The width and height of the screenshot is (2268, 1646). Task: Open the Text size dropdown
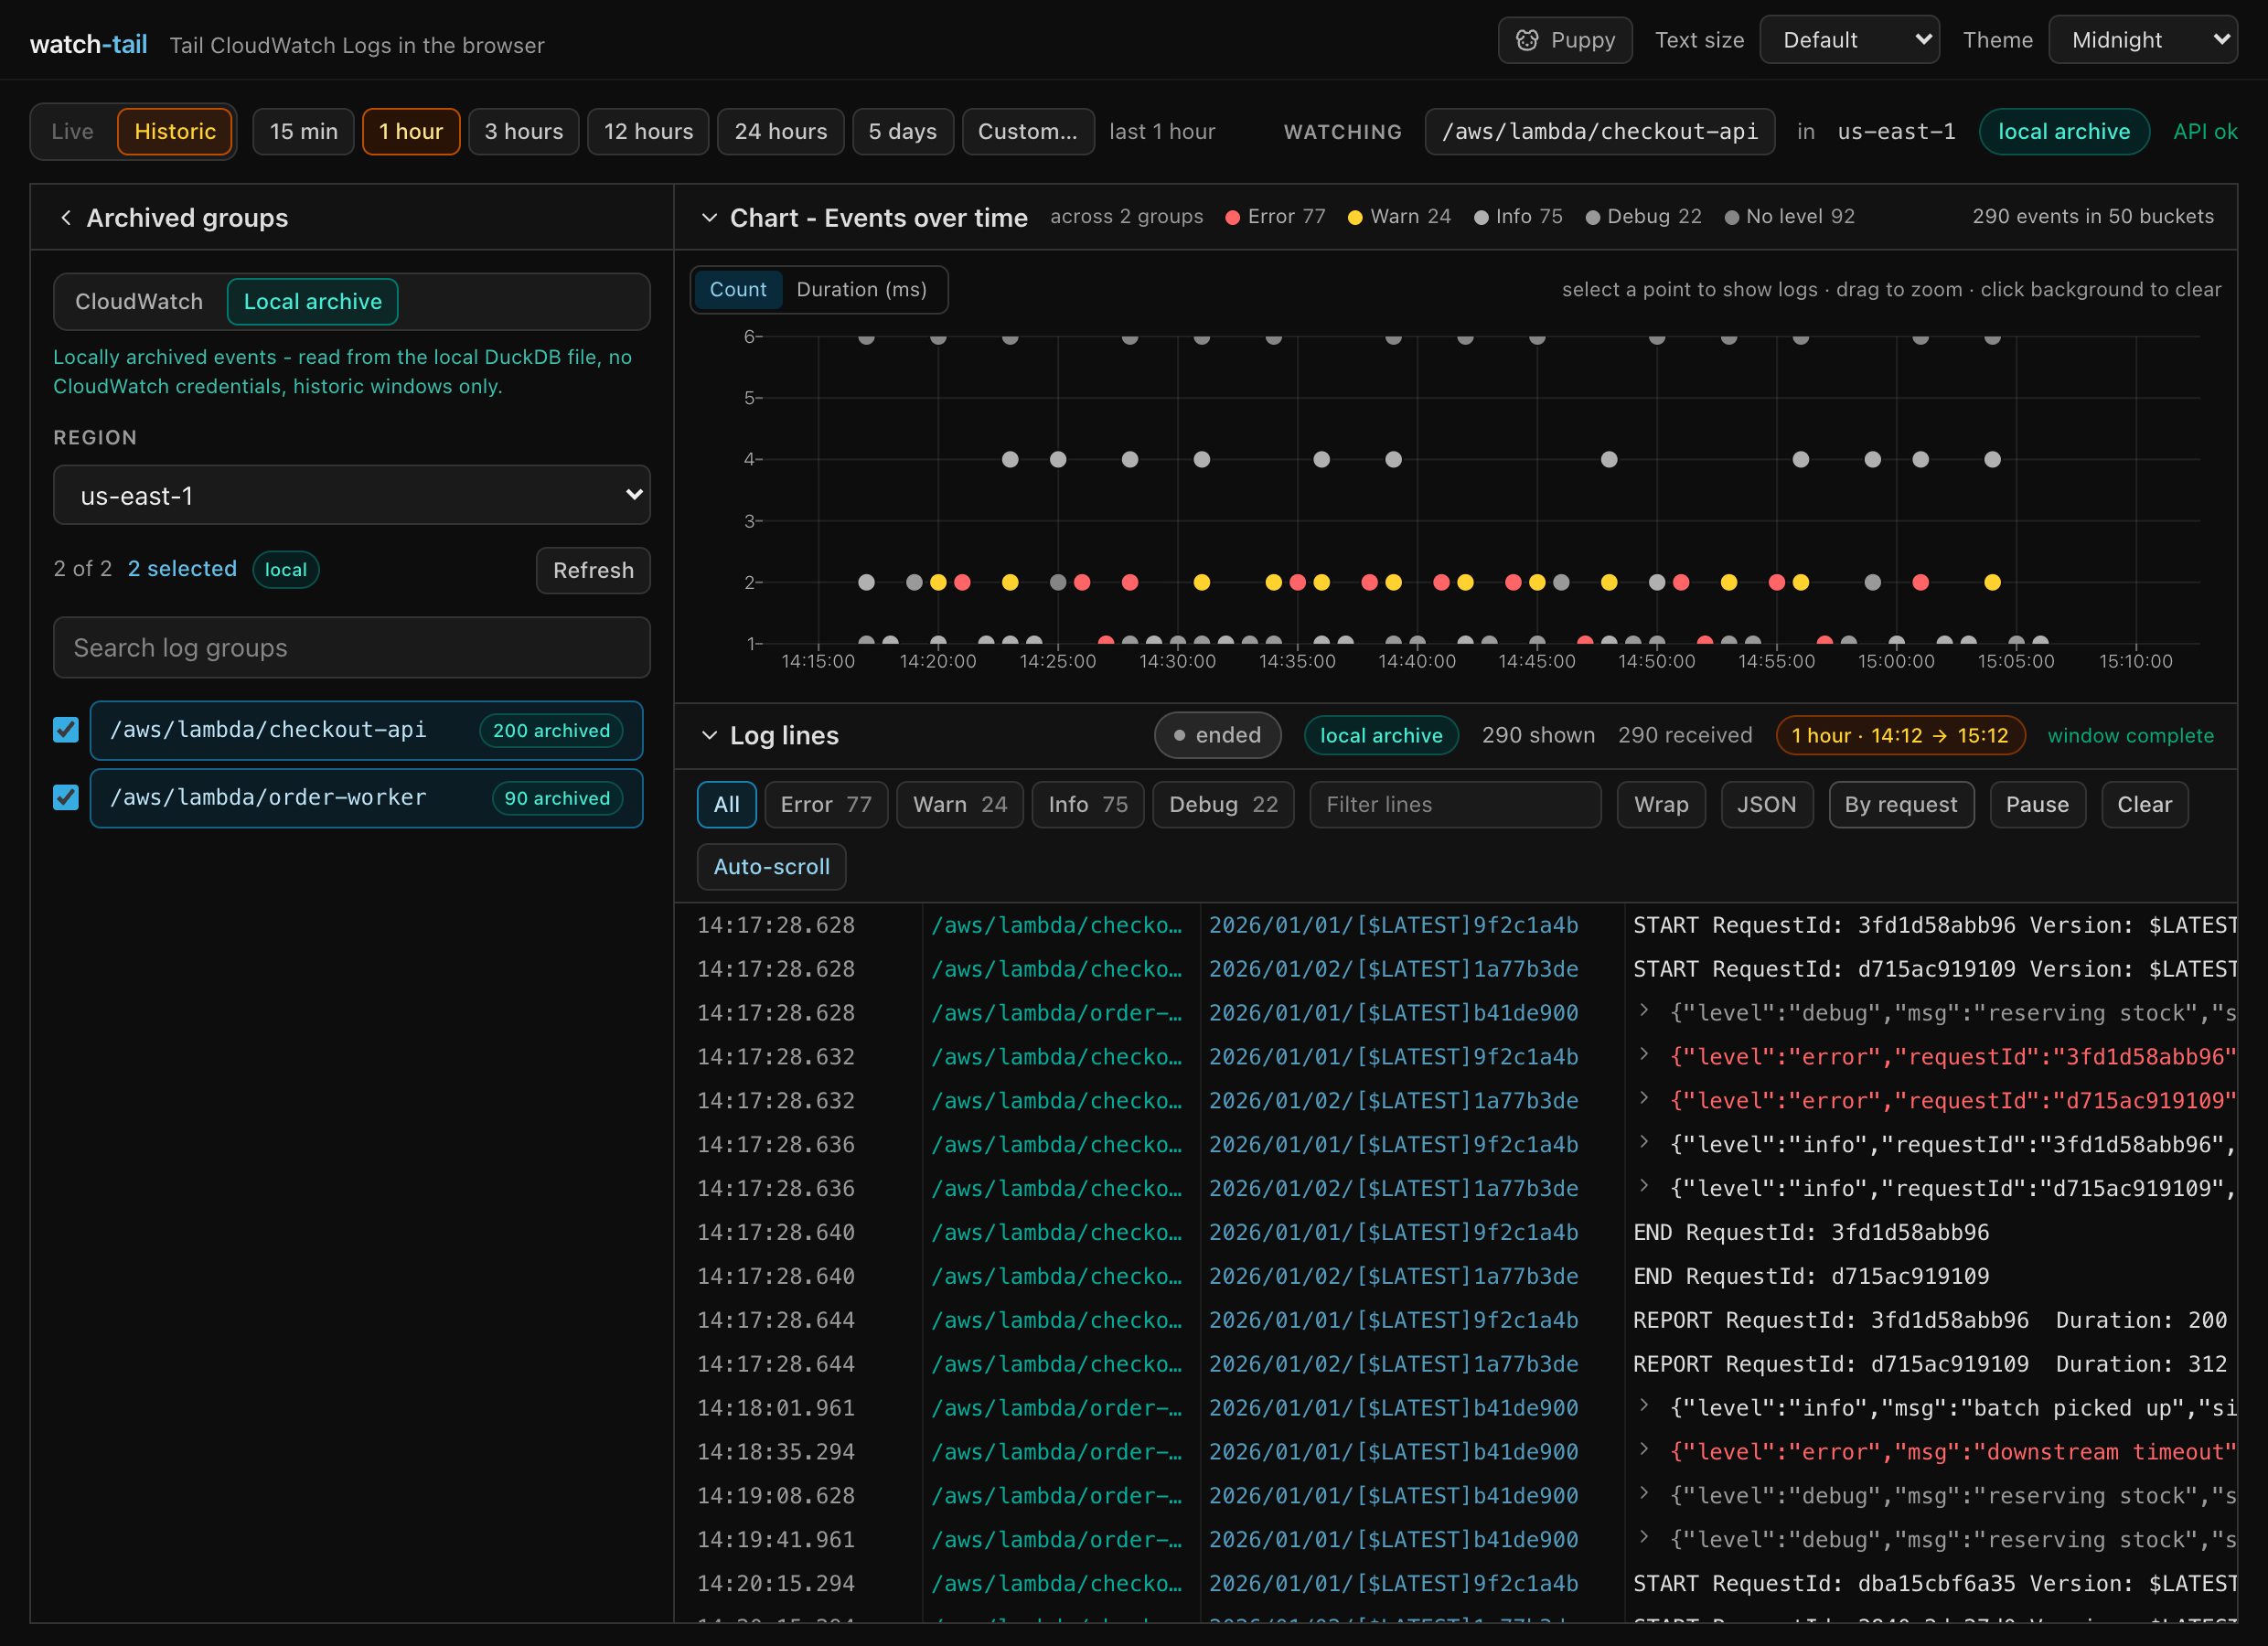tap(1849, 40)
